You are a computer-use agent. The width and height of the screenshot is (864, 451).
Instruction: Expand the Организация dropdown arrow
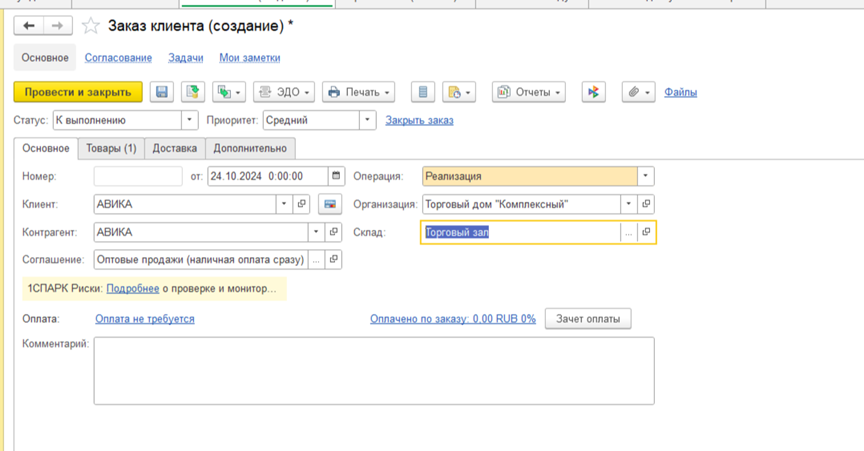(628, 204)
